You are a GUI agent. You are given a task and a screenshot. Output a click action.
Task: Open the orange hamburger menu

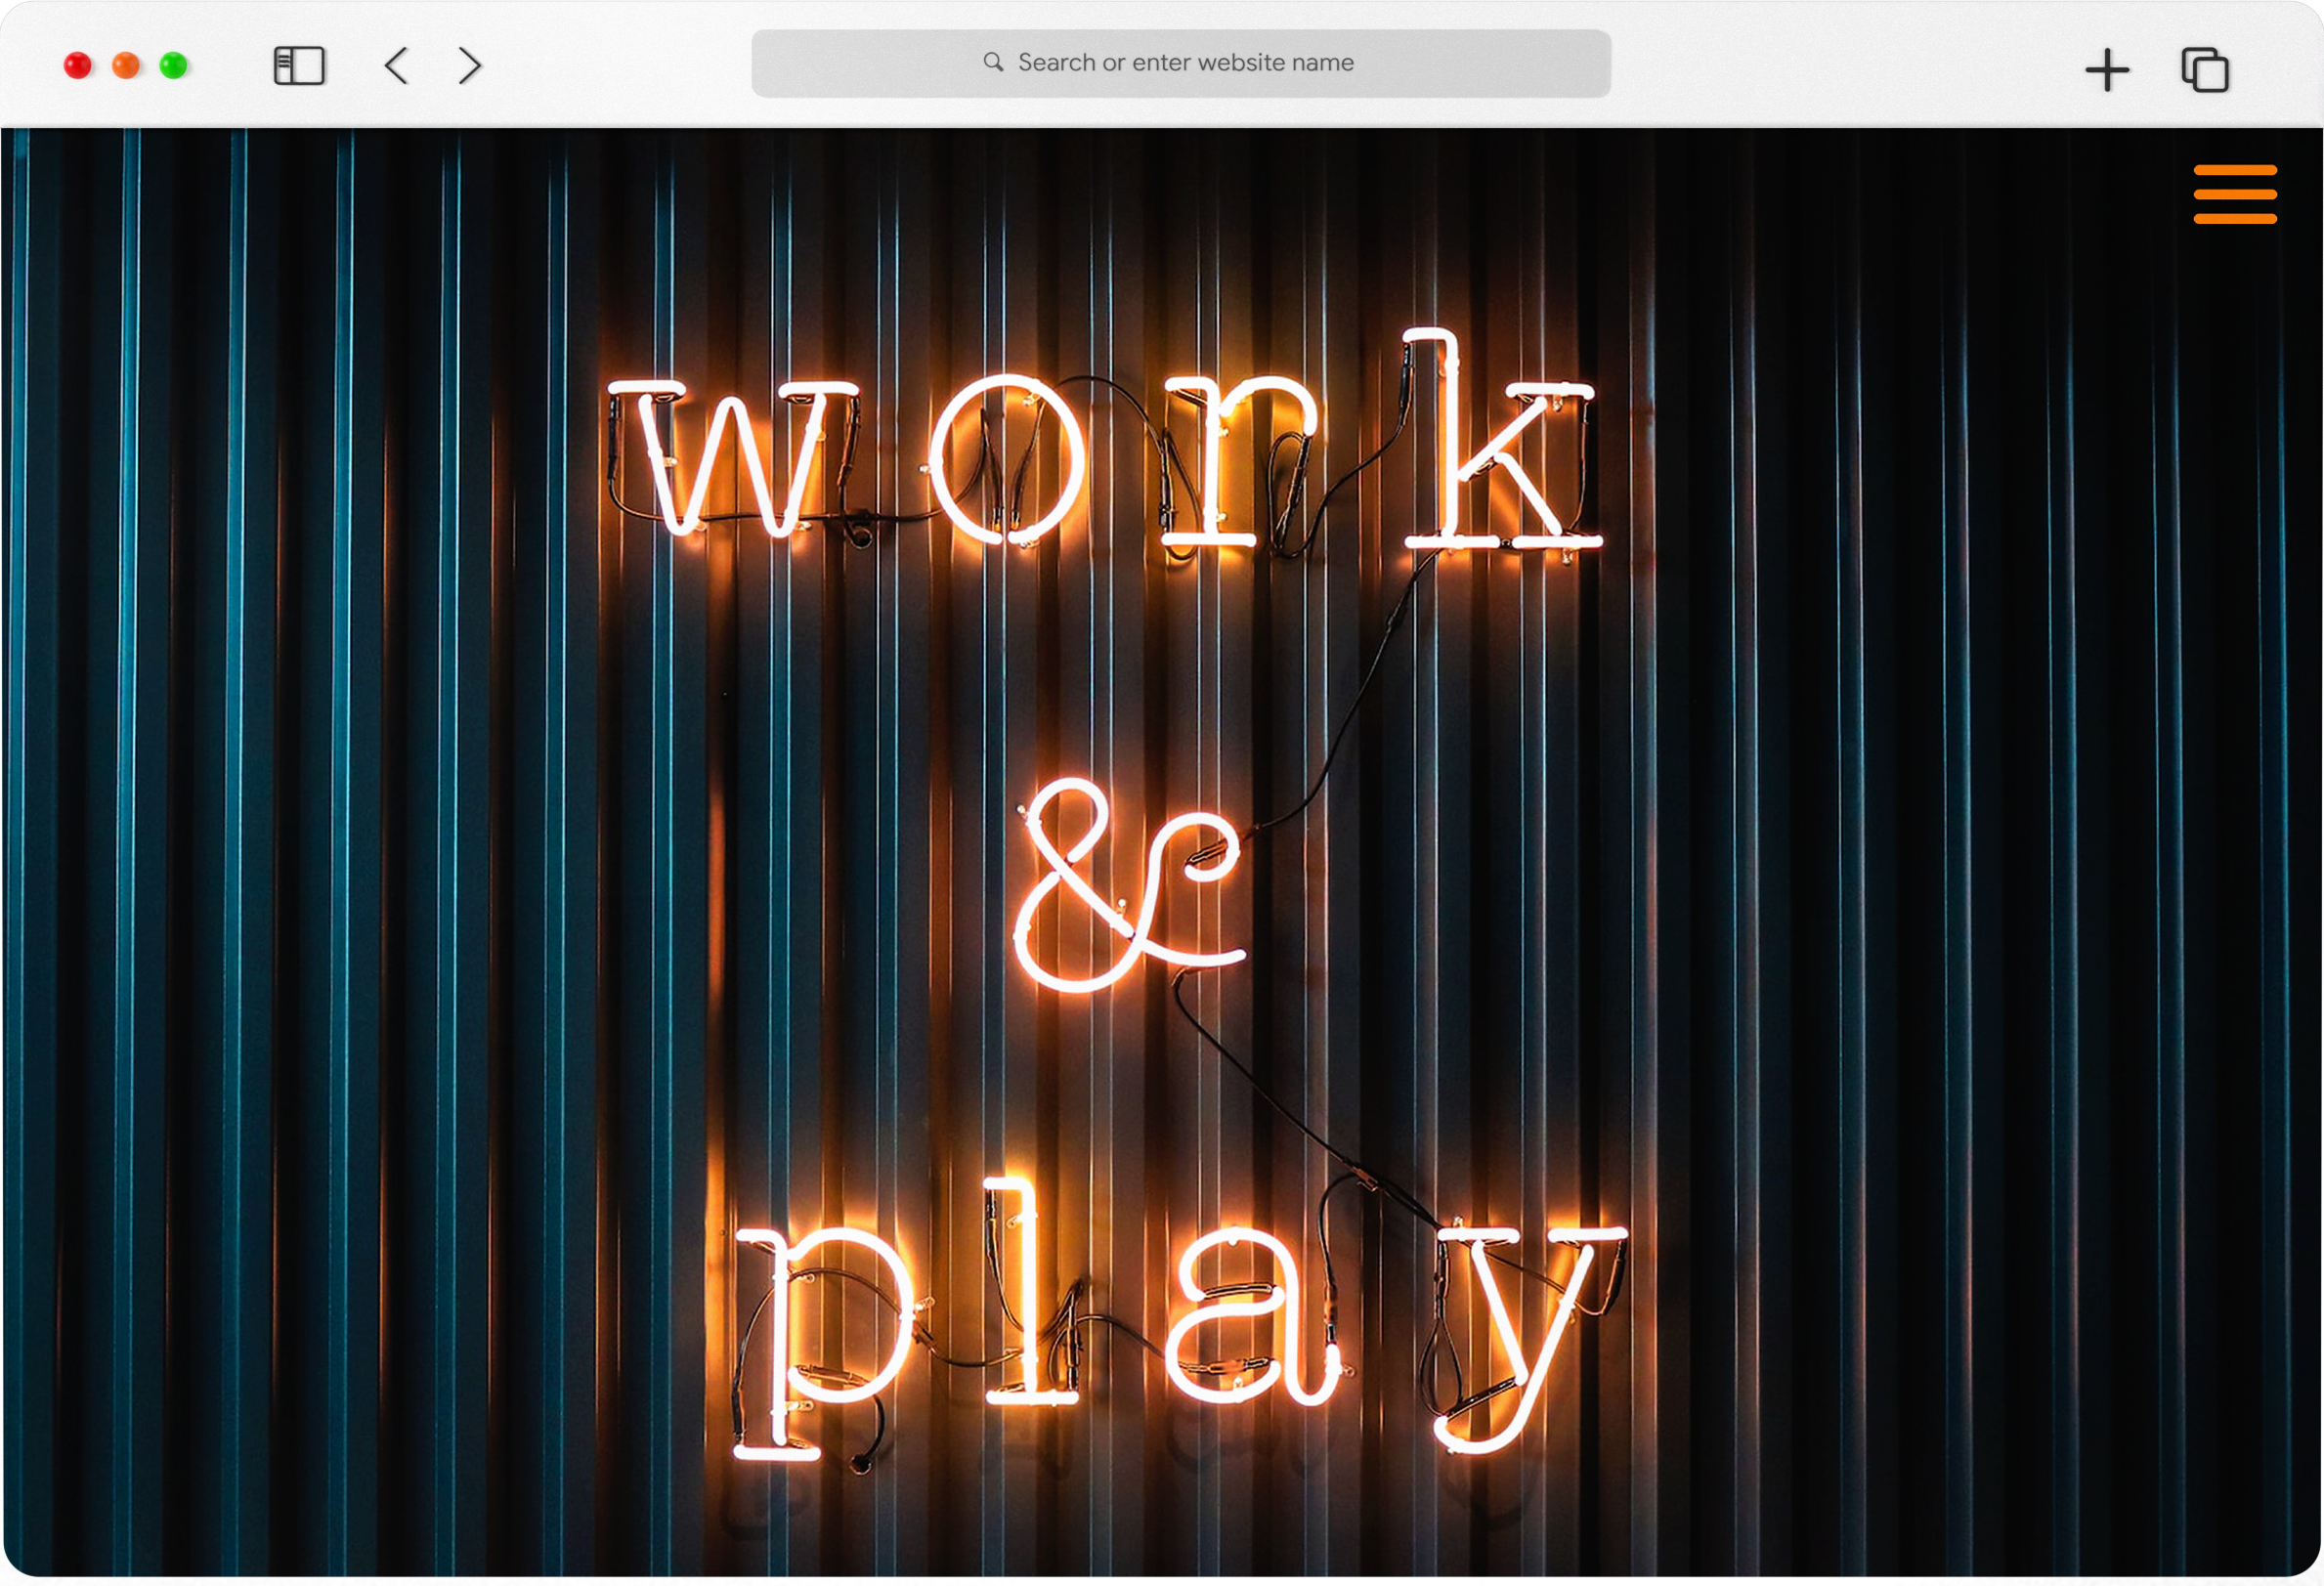click(2235, 194)
